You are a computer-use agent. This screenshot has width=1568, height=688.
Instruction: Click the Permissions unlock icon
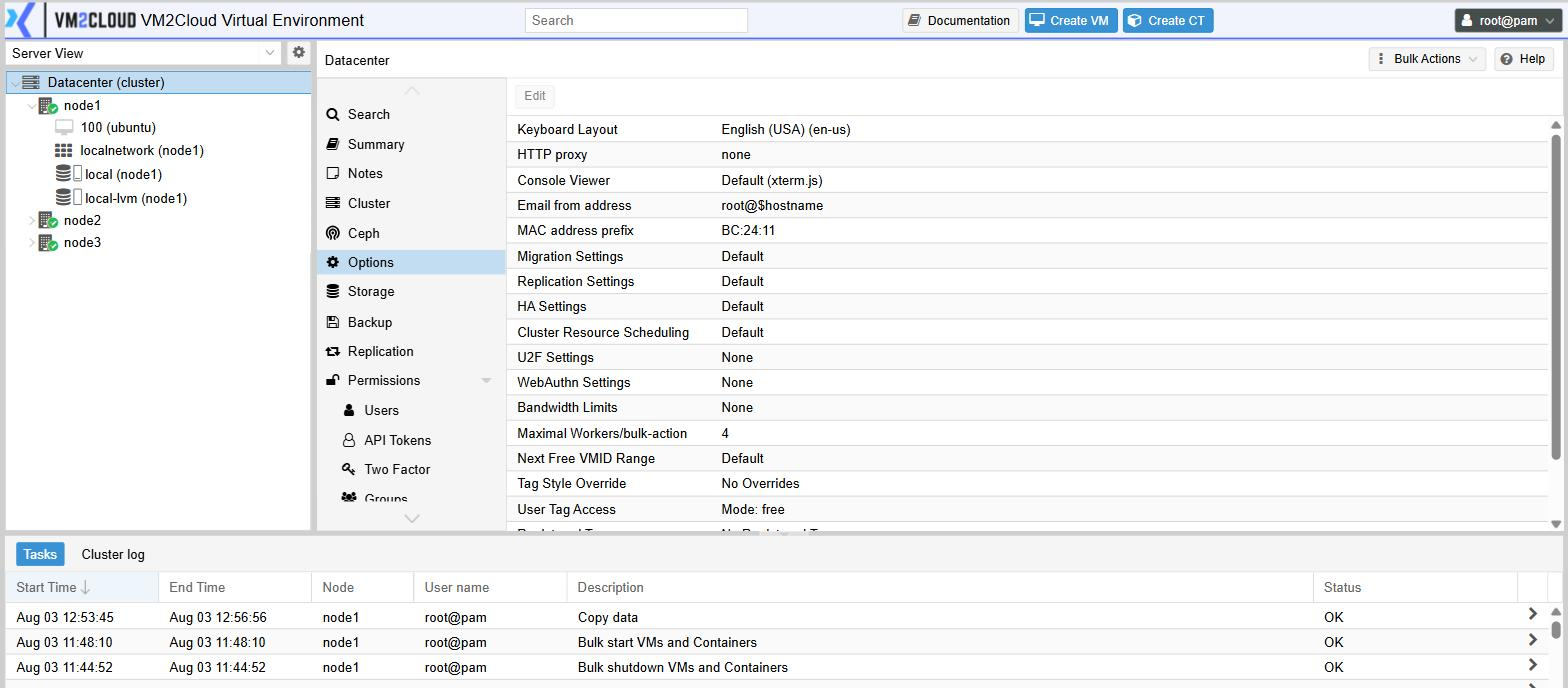pyautogui.click(x=333, y=380)
